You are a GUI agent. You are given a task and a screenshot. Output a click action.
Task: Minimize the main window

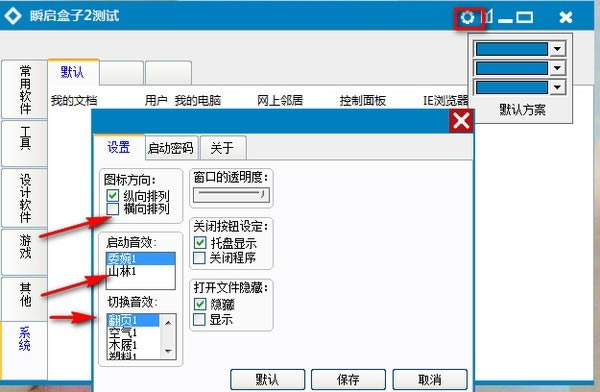(505, 20)
